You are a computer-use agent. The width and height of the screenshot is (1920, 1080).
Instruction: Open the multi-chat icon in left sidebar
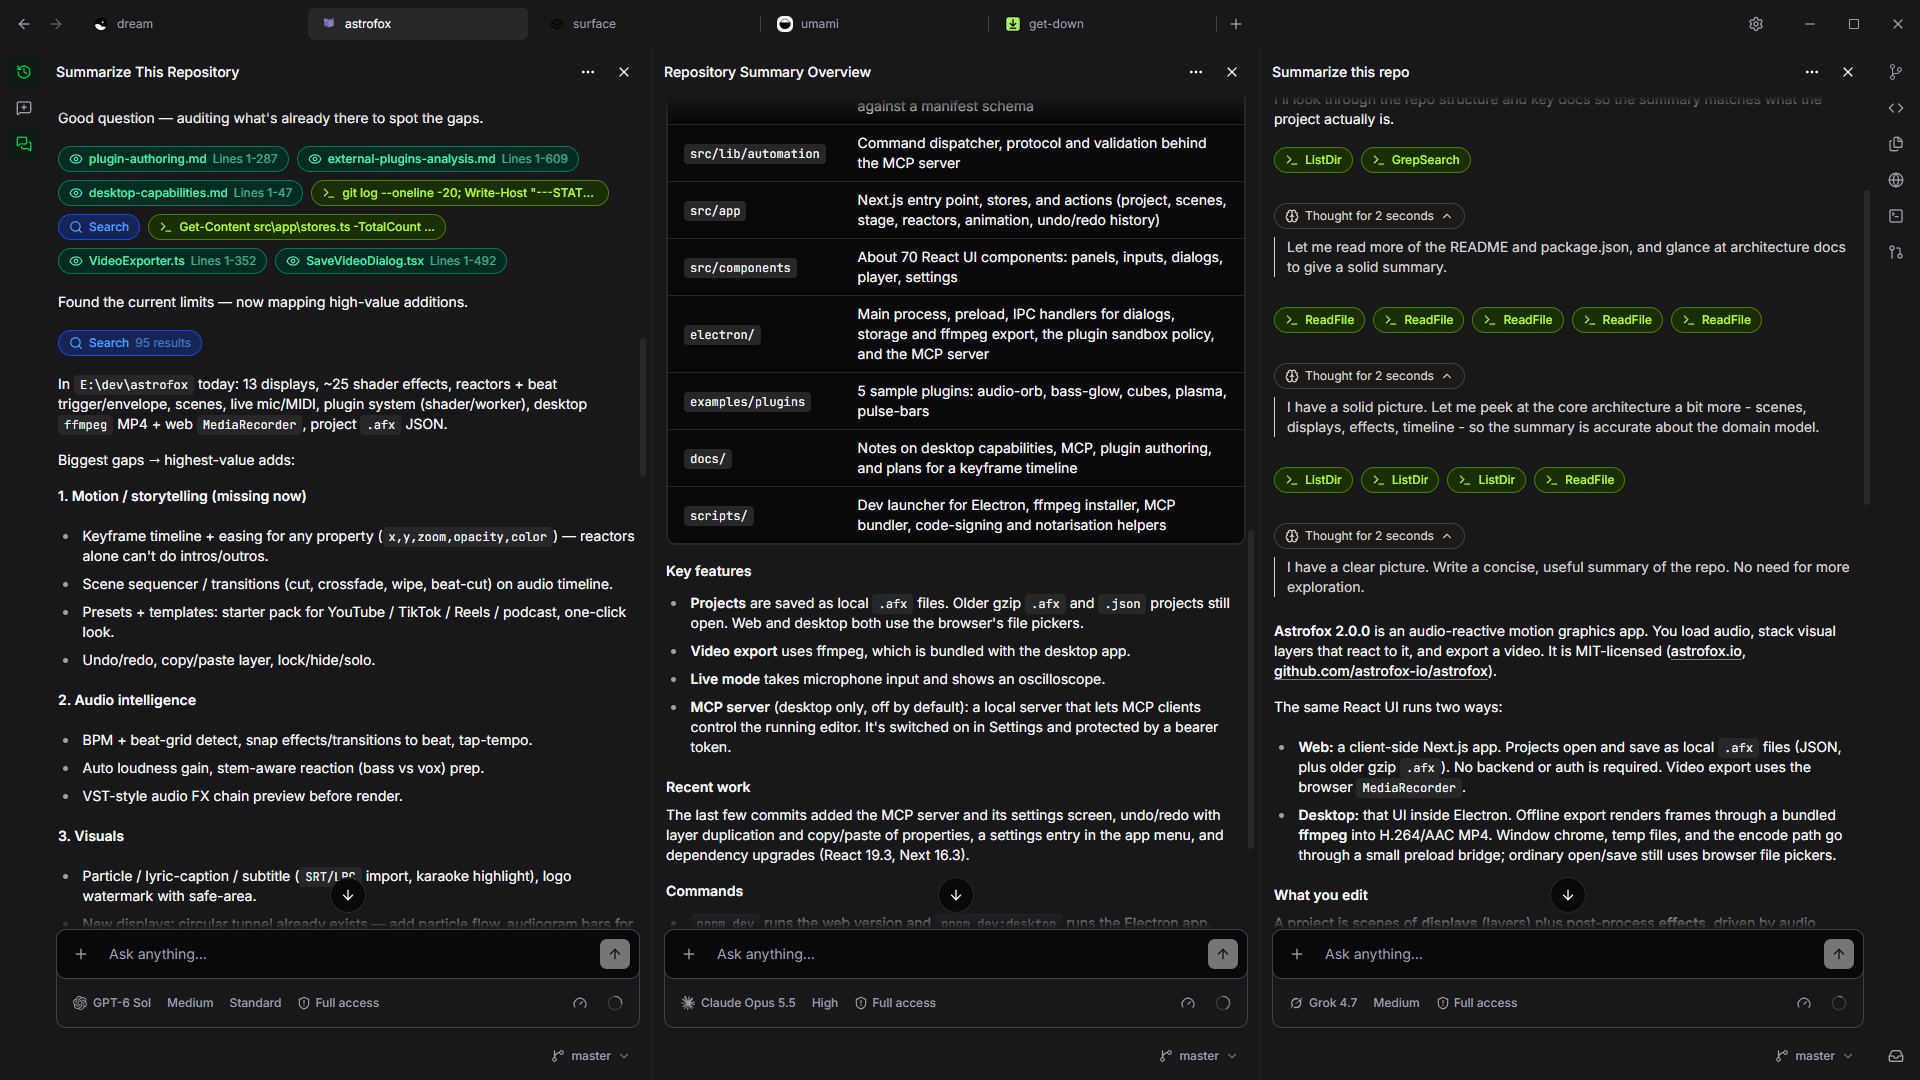(x=24, y=144)
